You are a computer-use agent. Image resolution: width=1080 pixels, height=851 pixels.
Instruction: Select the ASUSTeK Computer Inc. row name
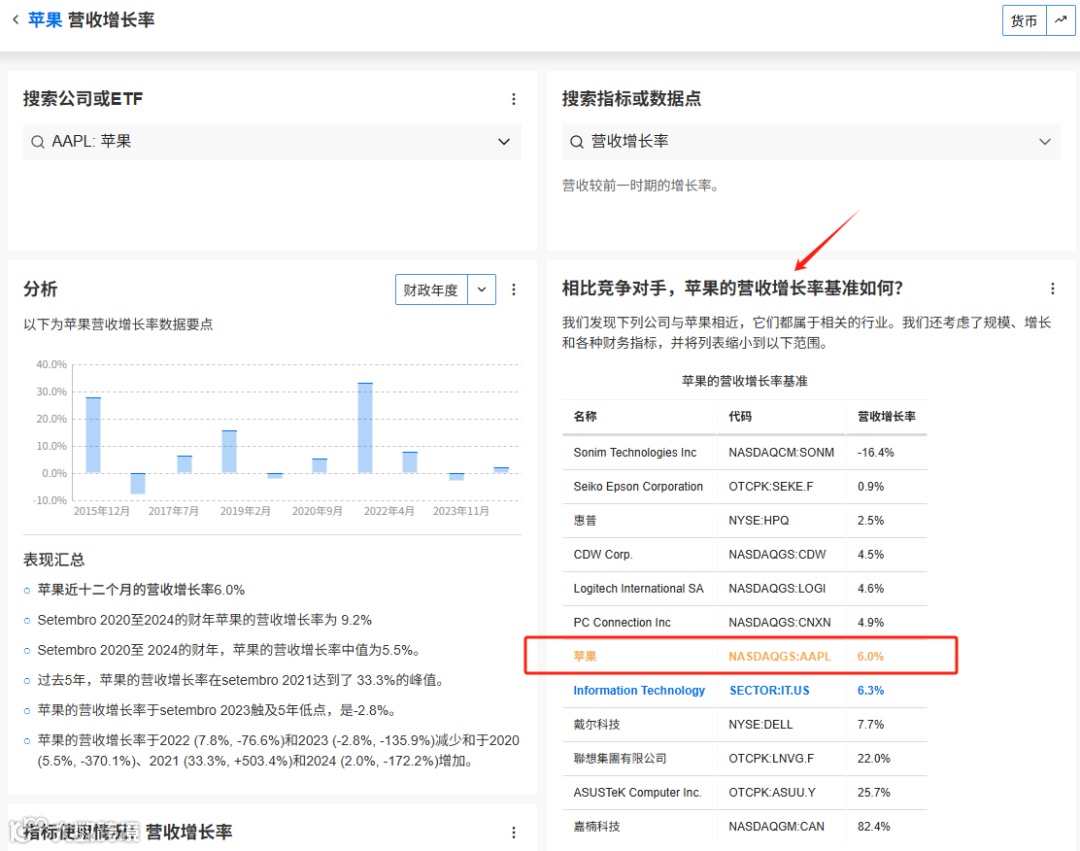click(x=637, y=792)
